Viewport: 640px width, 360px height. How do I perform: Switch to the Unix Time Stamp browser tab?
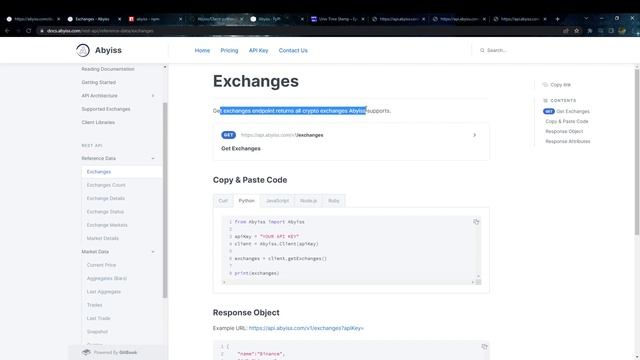pos(335,19)
